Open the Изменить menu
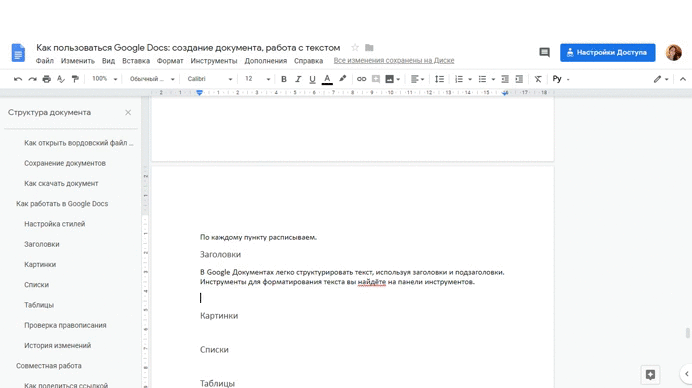Screen dimensions: 692x388 click(x=78, y=61)
